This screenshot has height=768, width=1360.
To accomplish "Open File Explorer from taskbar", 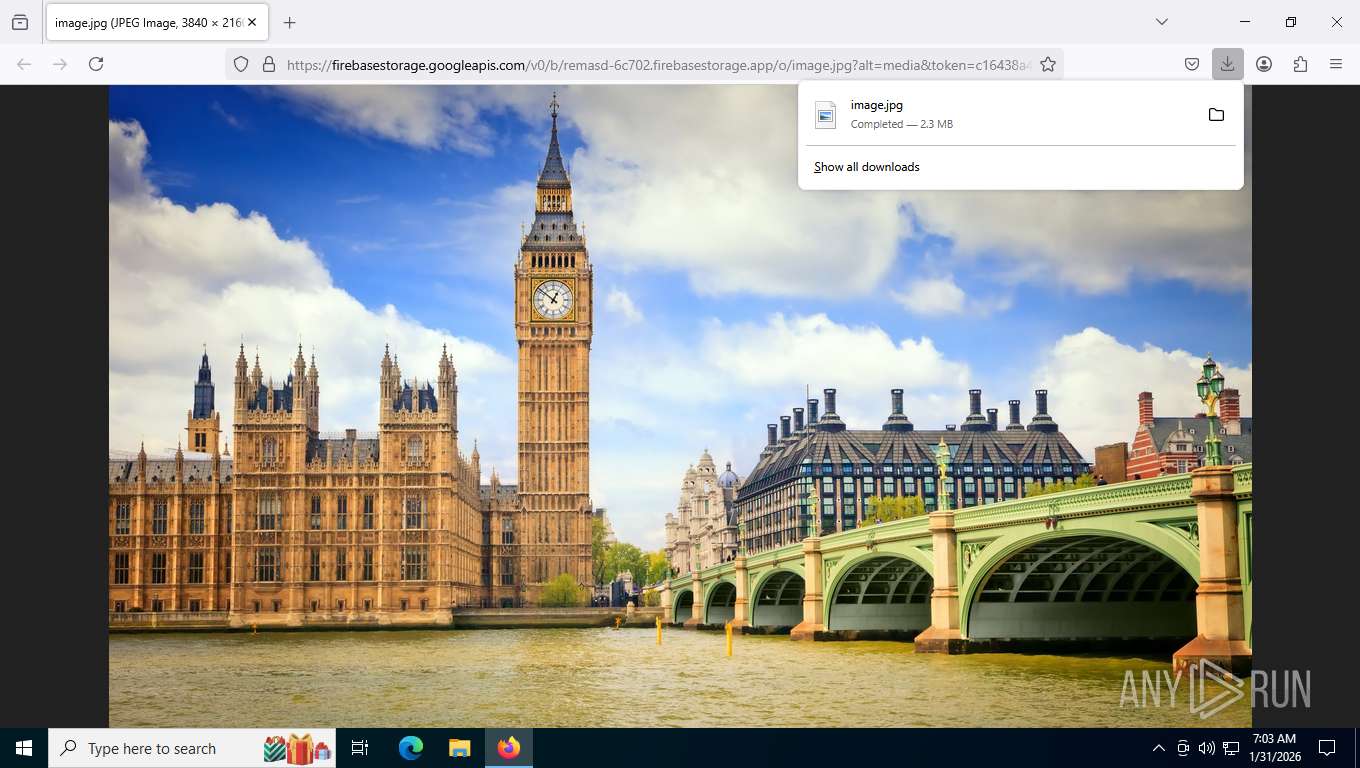I will click(459, 748).
